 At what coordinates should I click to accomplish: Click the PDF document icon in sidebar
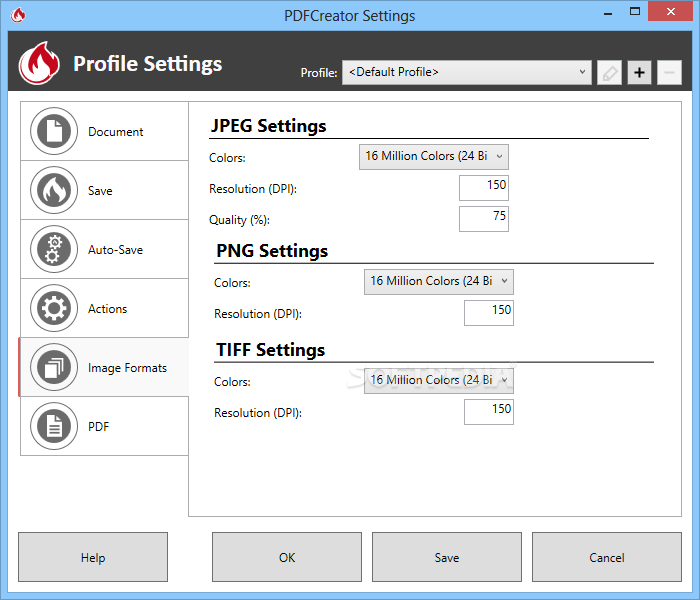[54, 426]
